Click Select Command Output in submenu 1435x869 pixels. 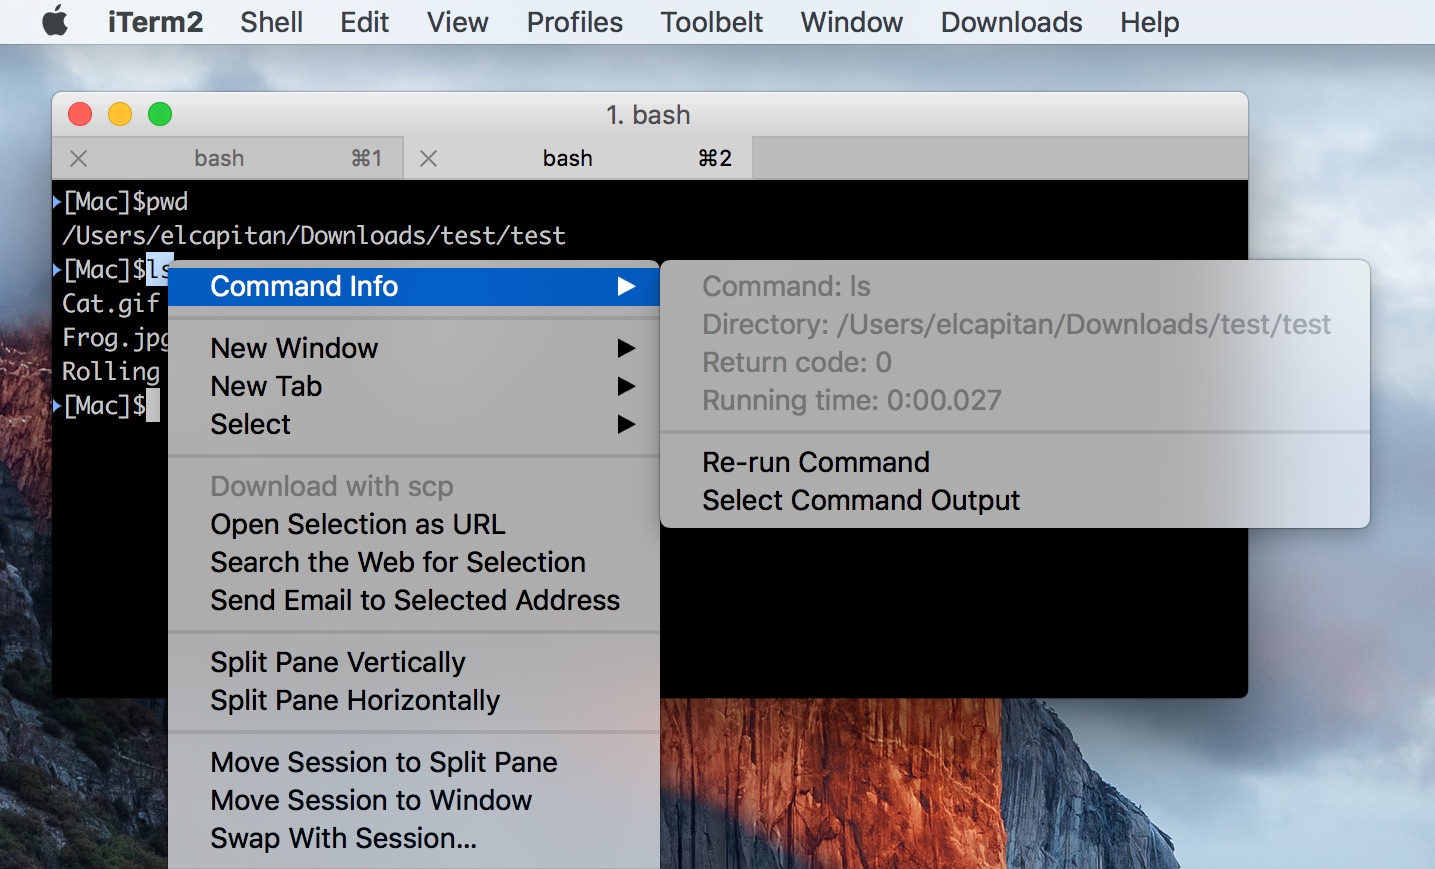coord(1015,500)
